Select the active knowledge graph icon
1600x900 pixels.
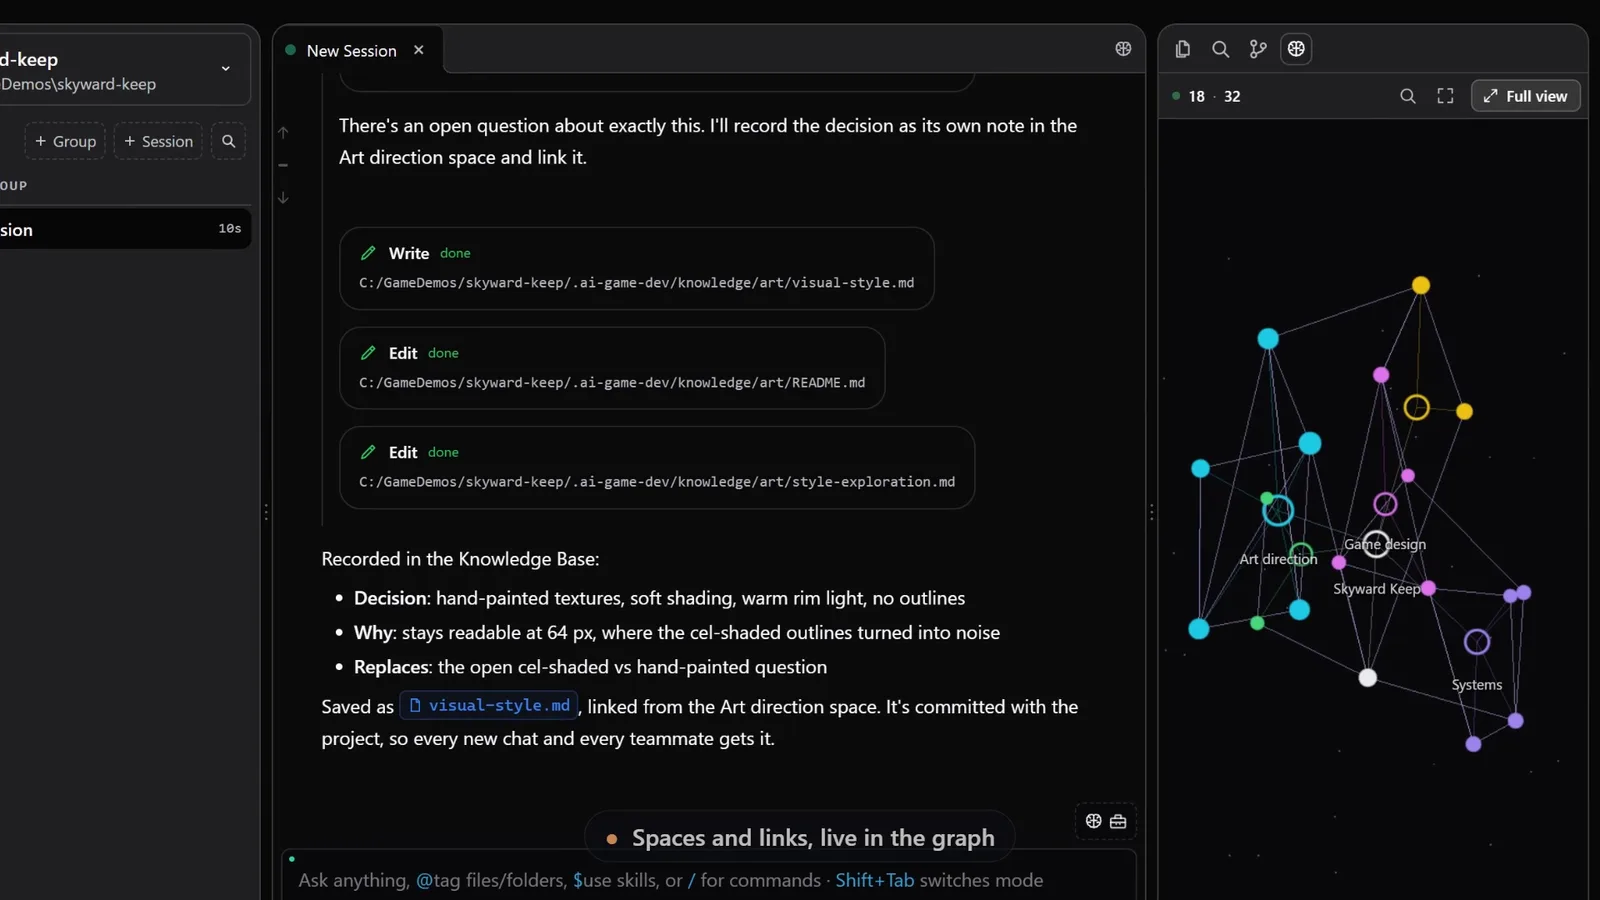point(1296,49)
